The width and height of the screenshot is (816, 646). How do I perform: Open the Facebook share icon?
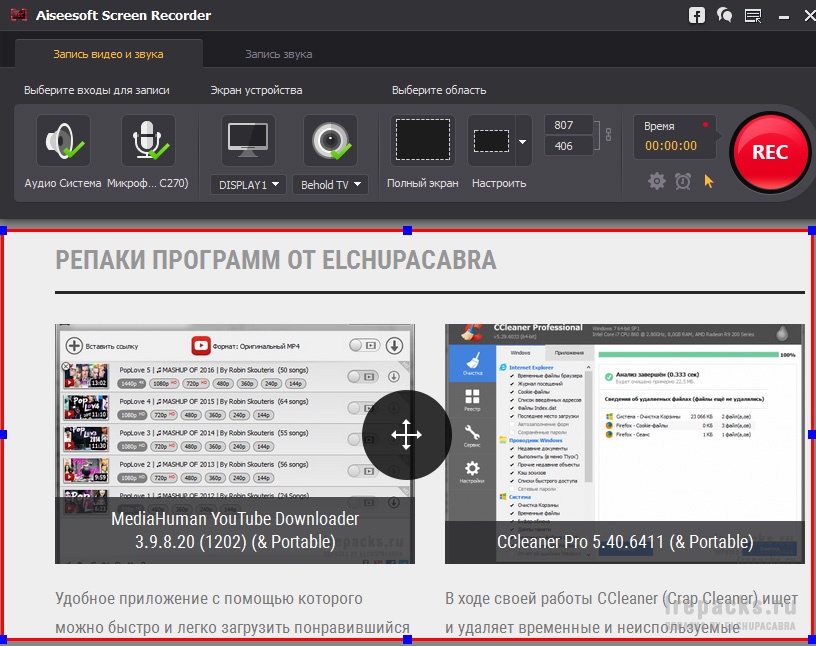tap(696, 16)
